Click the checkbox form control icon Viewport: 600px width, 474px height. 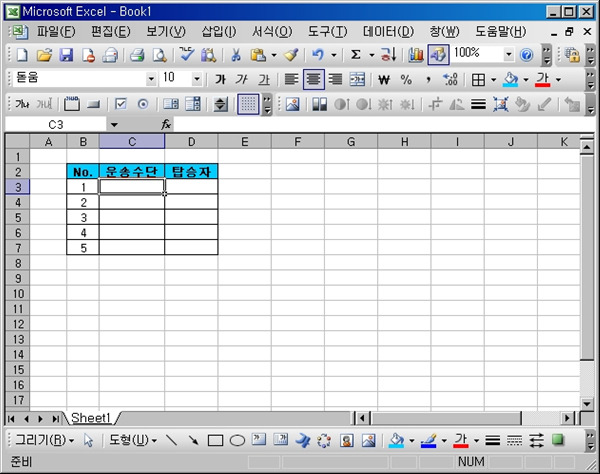[121, 103]
